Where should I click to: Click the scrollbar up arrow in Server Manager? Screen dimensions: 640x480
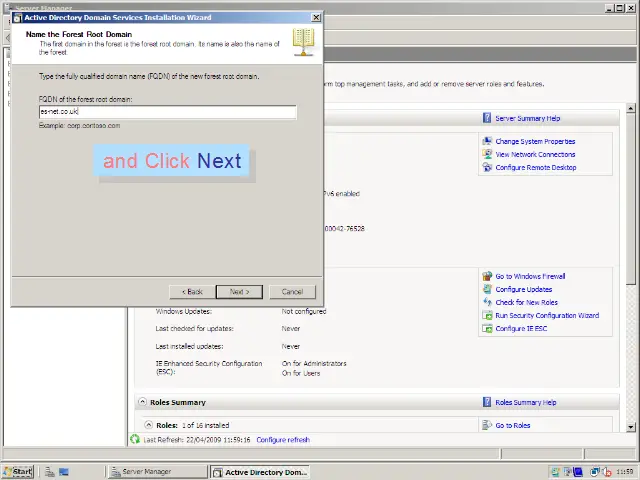[x=631, y=108]
